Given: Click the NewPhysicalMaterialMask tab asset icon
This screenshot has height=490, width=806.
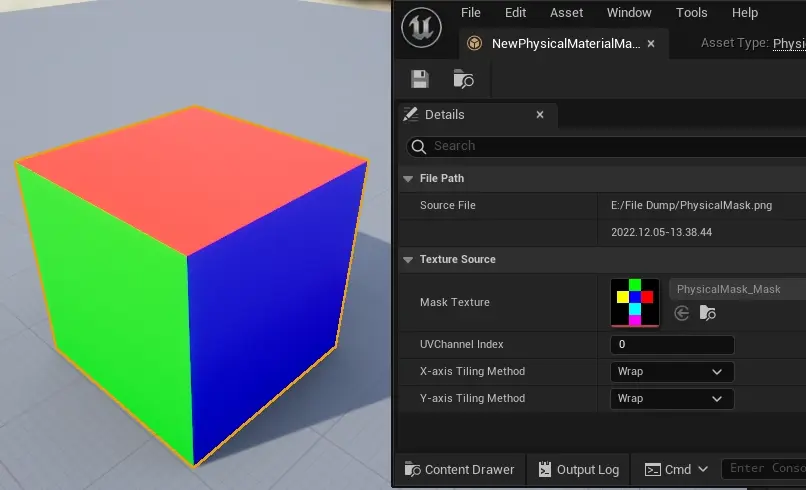Looking at the screenshot, I should 474,43.
